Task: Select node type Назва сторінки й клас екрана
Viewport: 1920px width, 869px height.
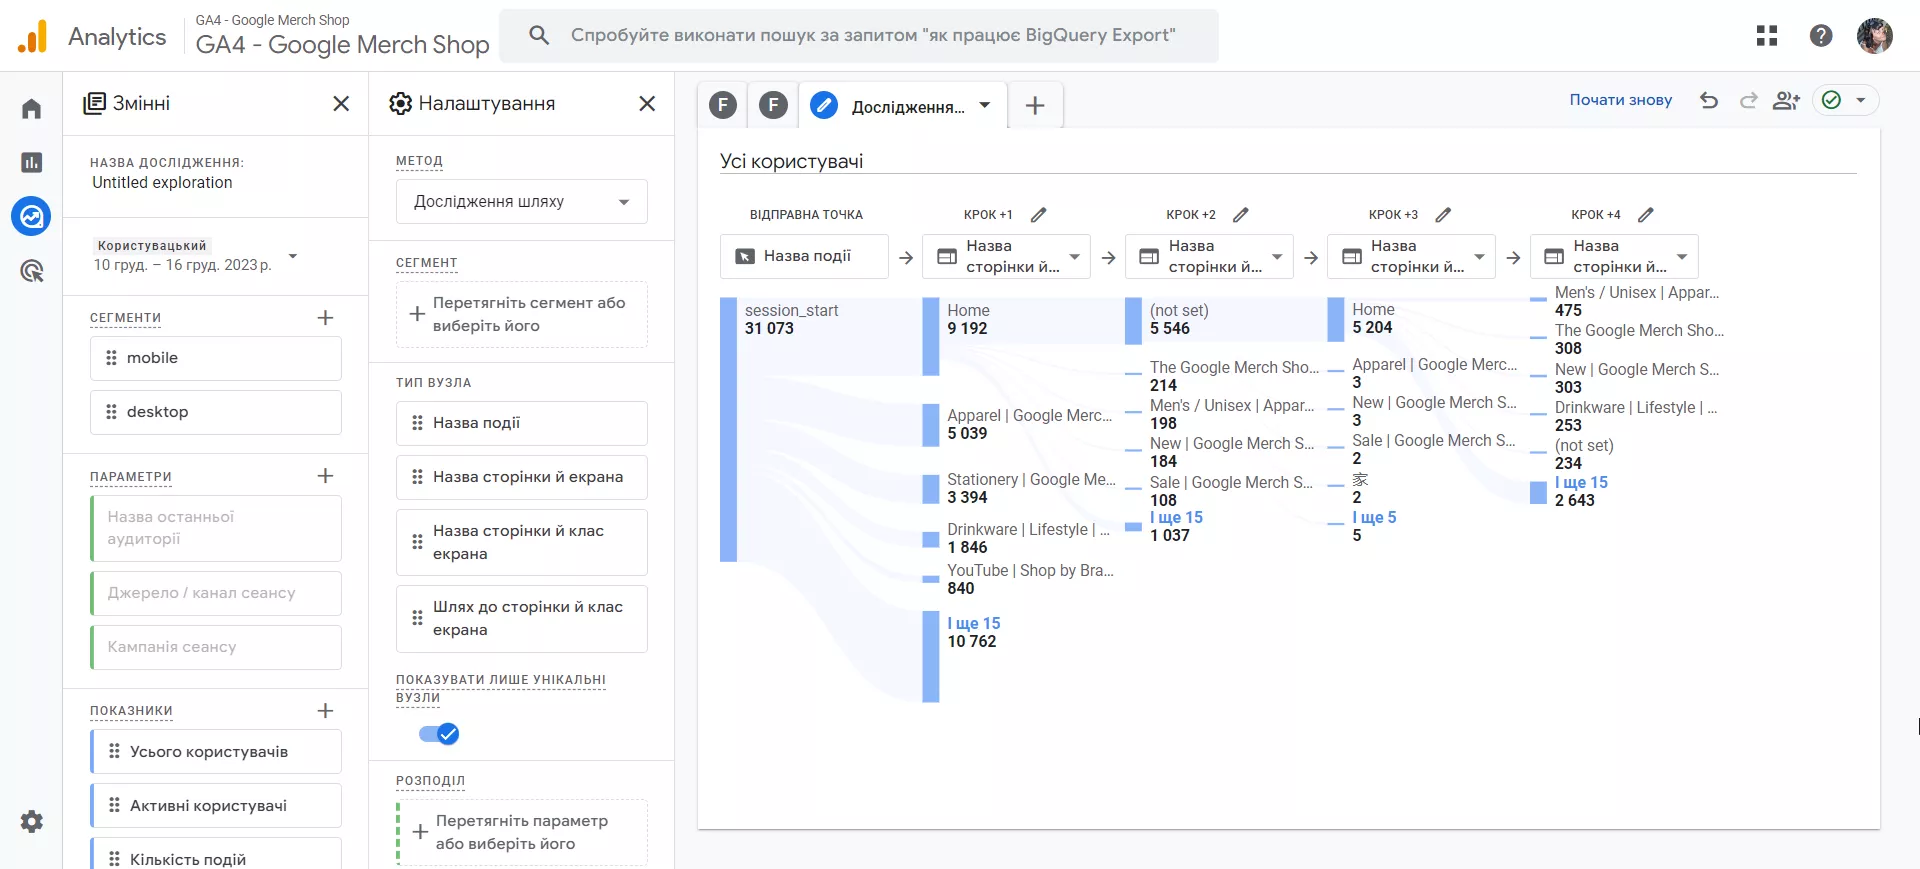Action: [522, 542]
